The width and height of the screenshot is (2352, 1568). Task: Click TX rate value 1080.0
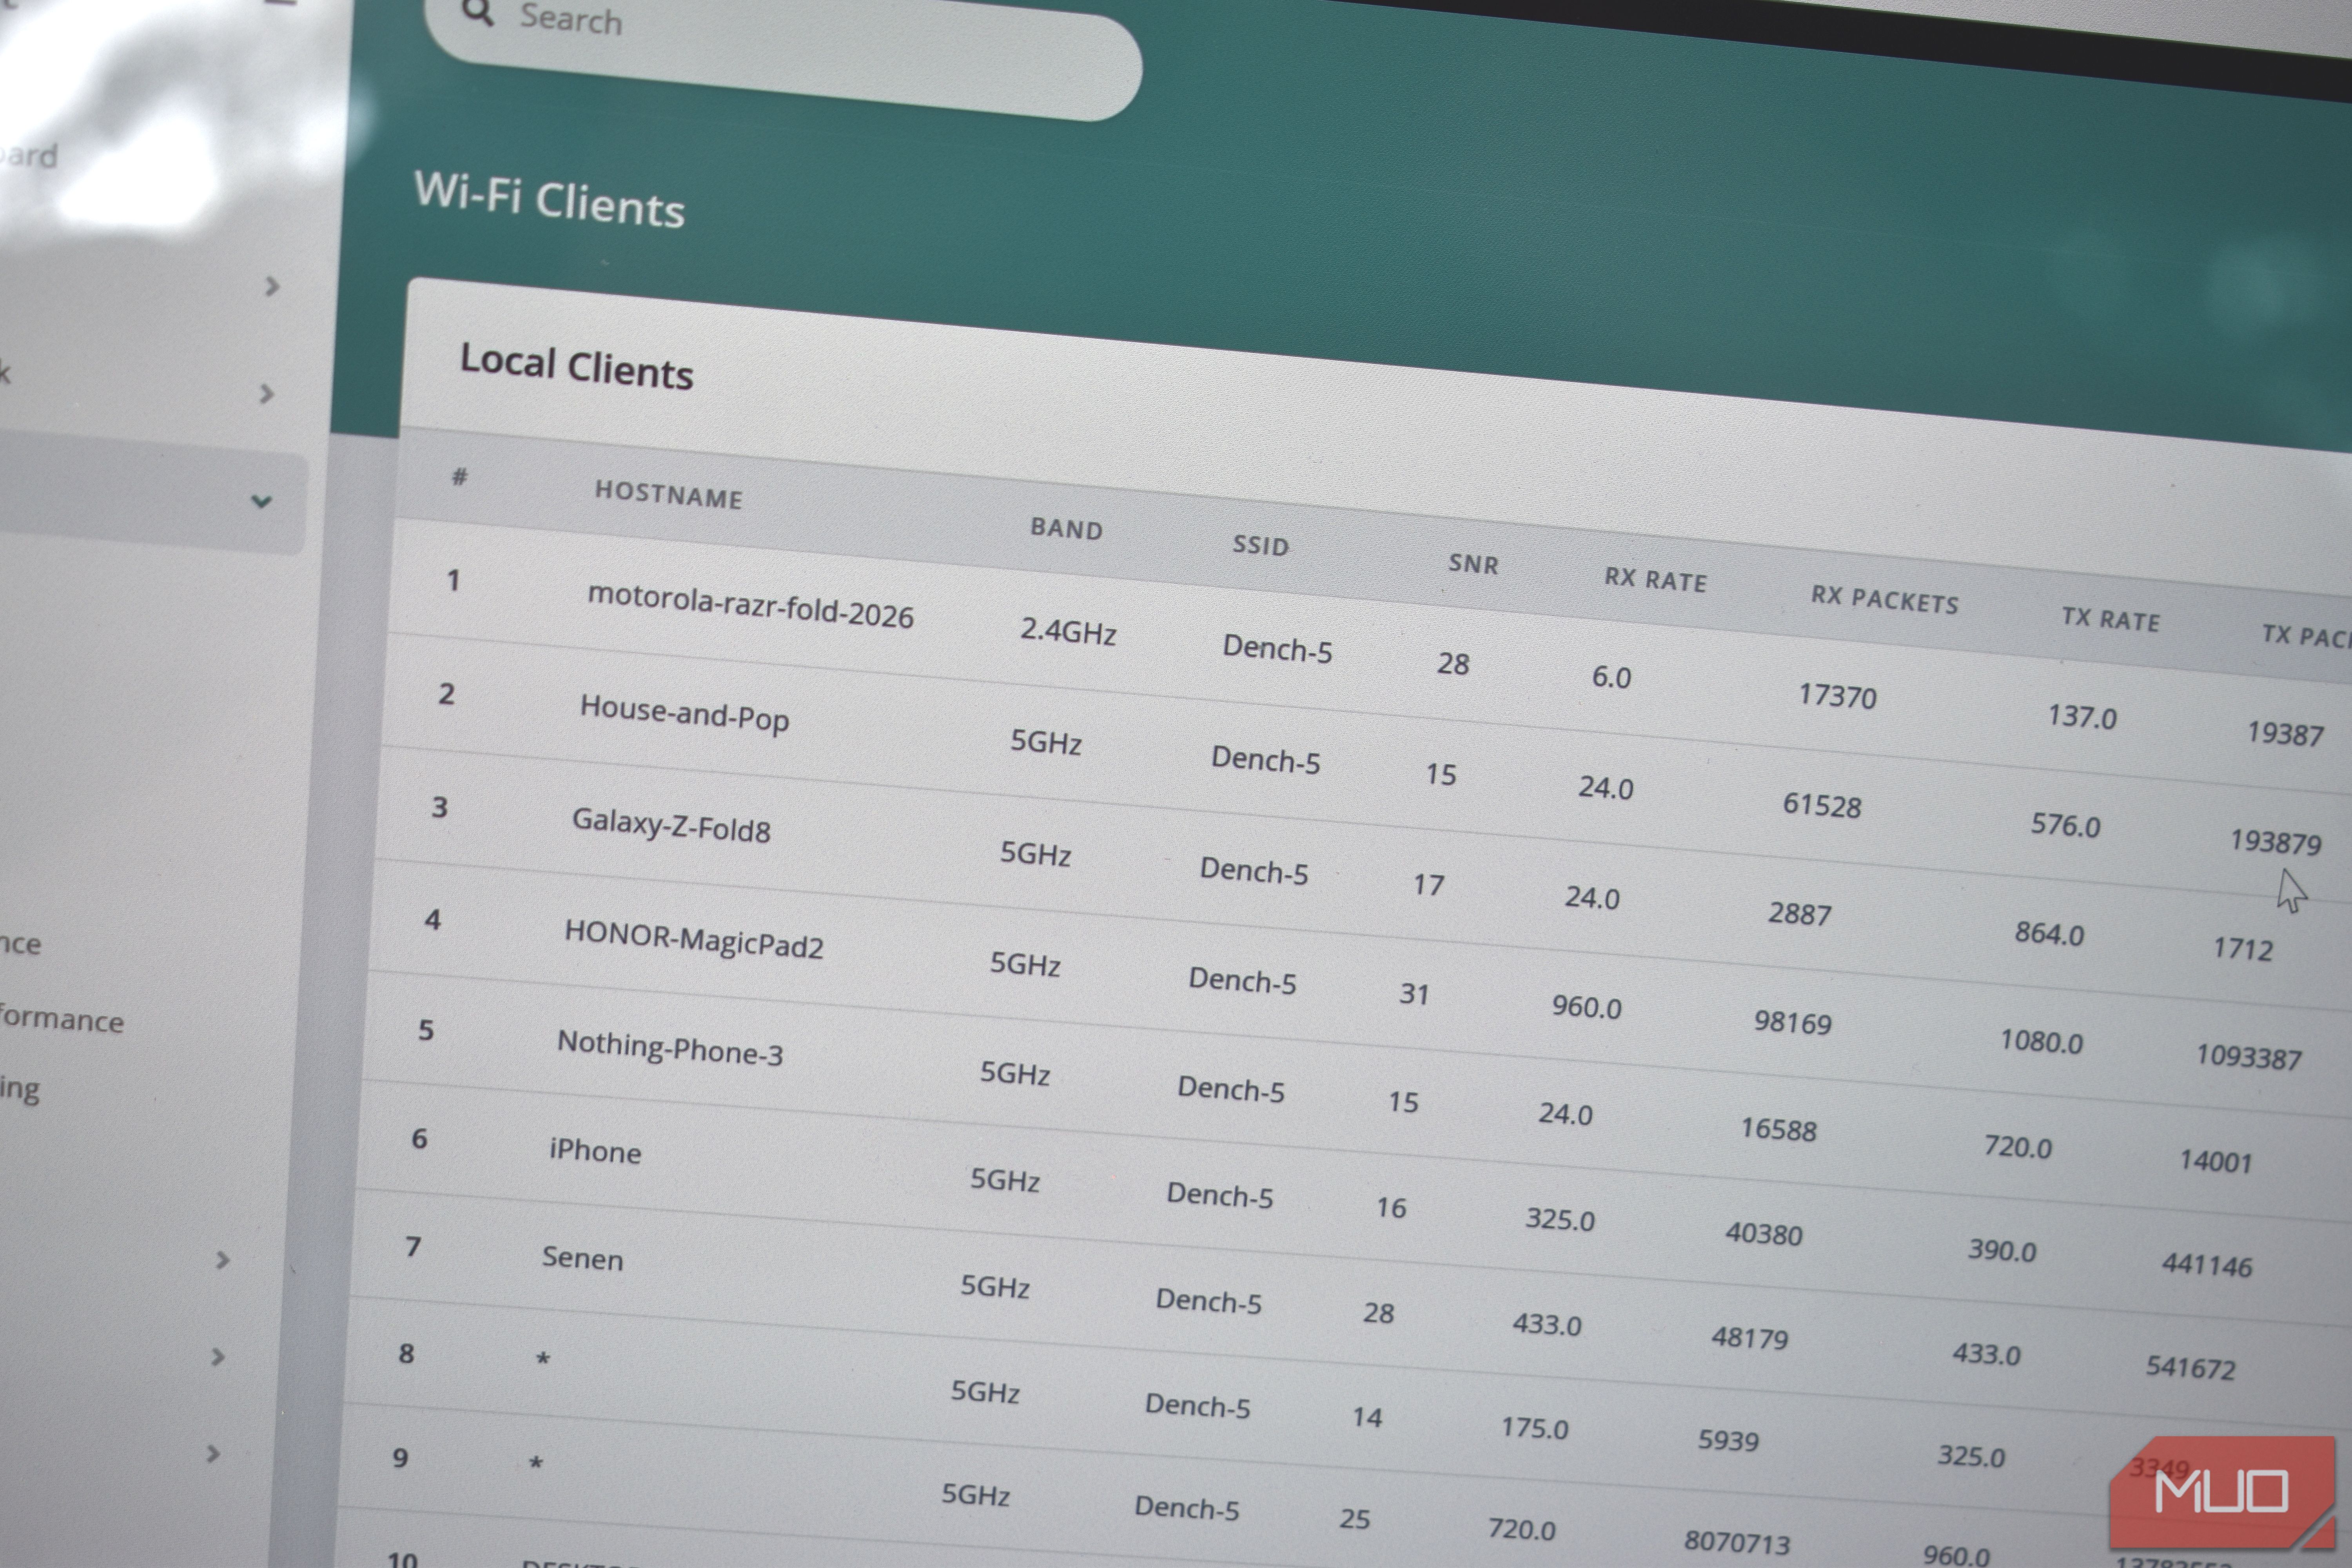tap(2041, 1042)
